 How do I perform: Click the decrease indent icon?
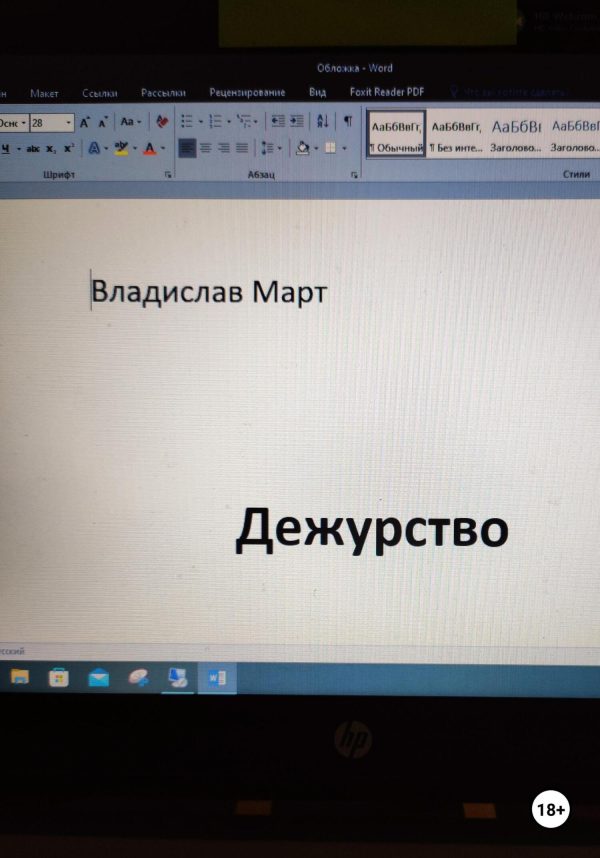[x=278, y=121]
